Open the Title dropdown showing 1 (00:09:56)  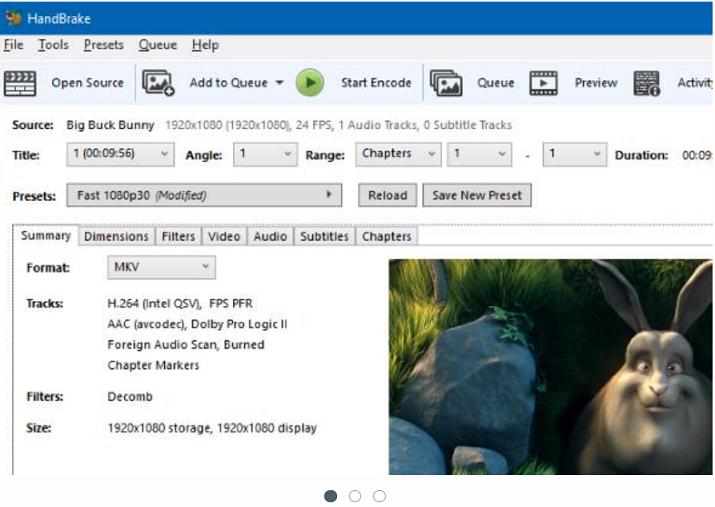coord(118,154)
